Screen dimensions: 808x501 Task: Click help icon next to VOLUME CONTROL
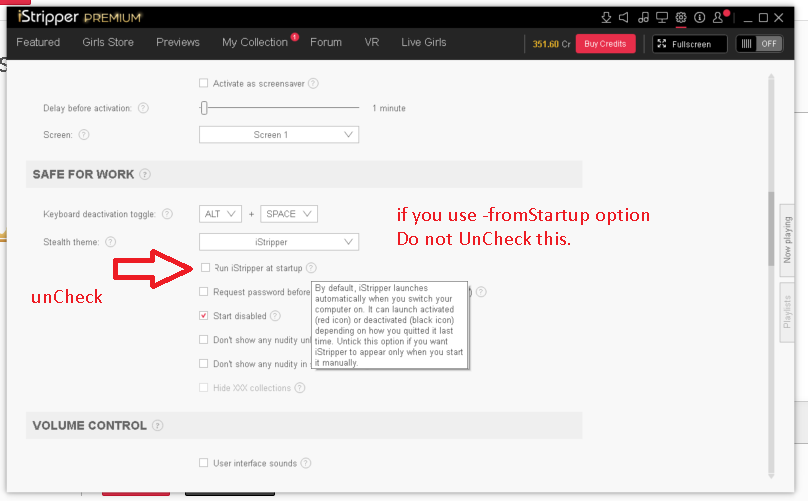coord(158,426)
